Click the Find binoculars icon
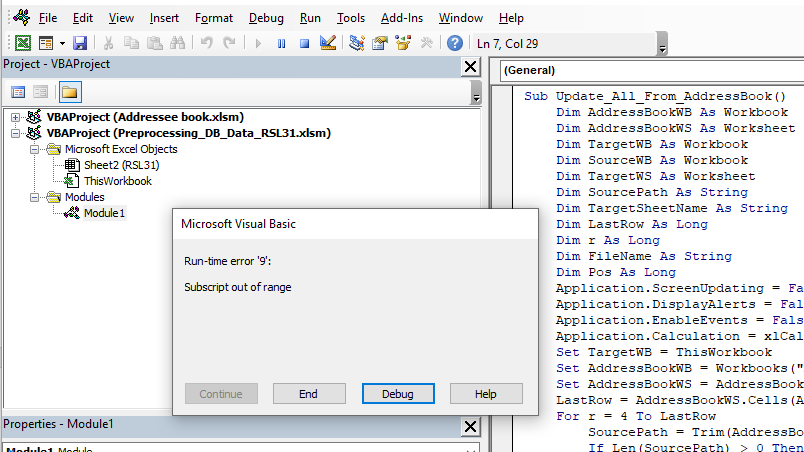 point(177,43)
